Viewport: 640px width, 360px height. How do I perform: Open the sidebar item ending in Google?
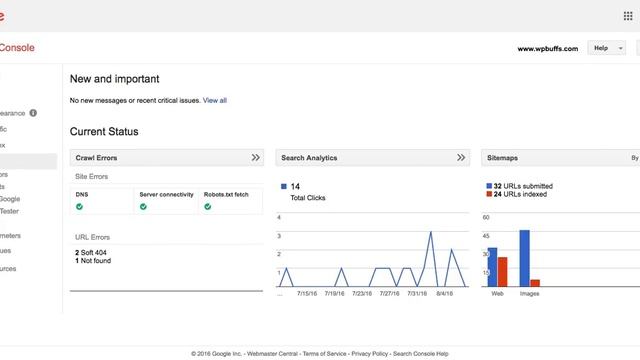pyautogui.click(x=10, y=199)
